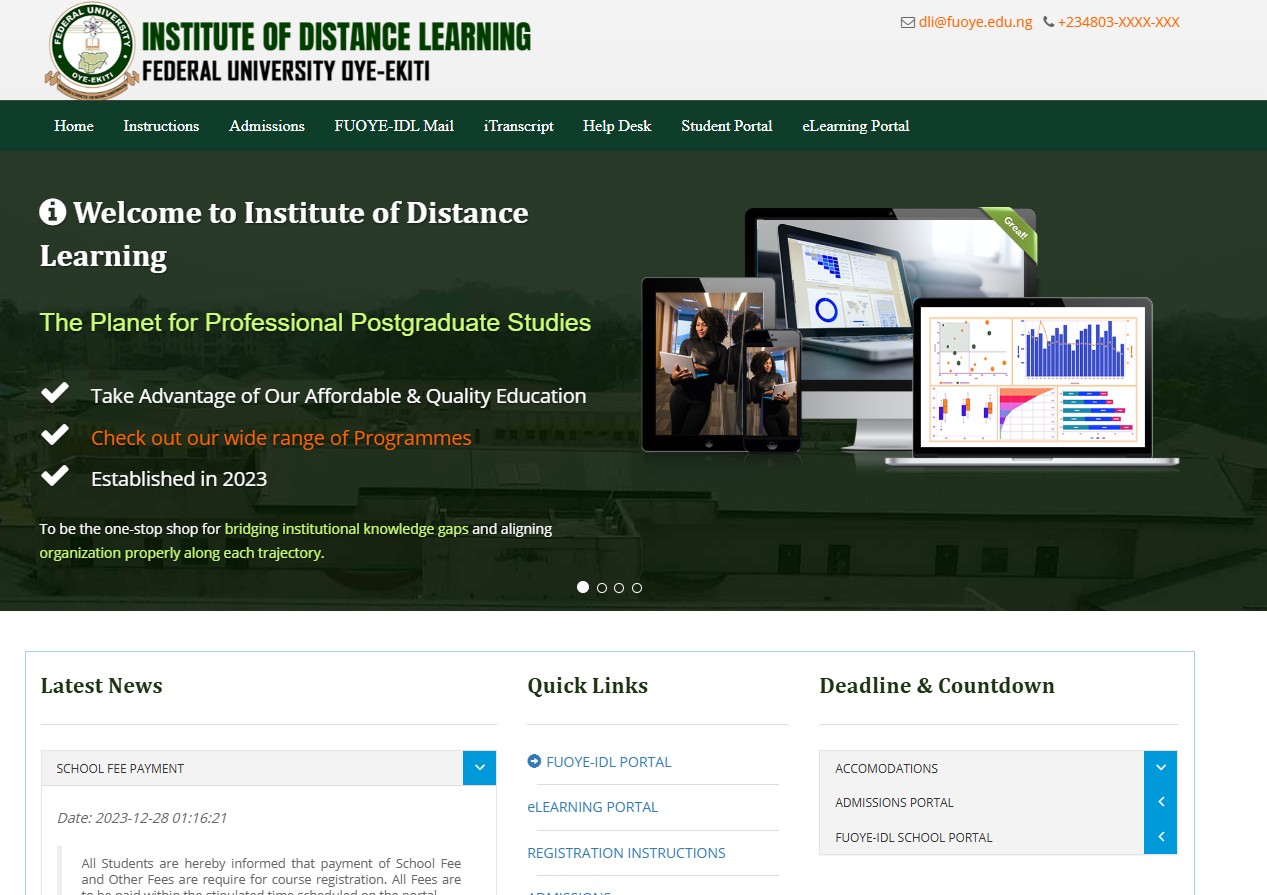Viewport: 1267px width, 895px height.
Task: Click the checkmark beside wide range of Programmes
Action: click(55, 435)
